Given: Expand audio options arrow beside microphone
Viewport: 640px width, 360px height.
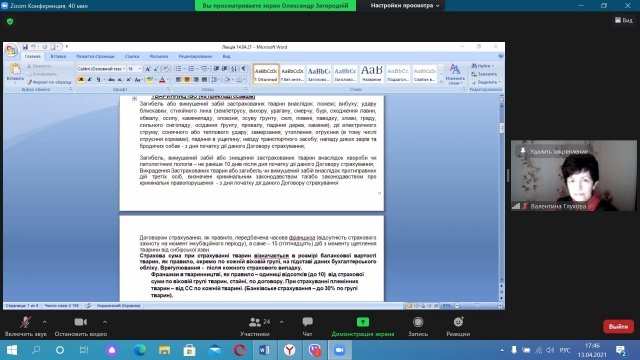Looking at the screenshot, I should (44, 322).
